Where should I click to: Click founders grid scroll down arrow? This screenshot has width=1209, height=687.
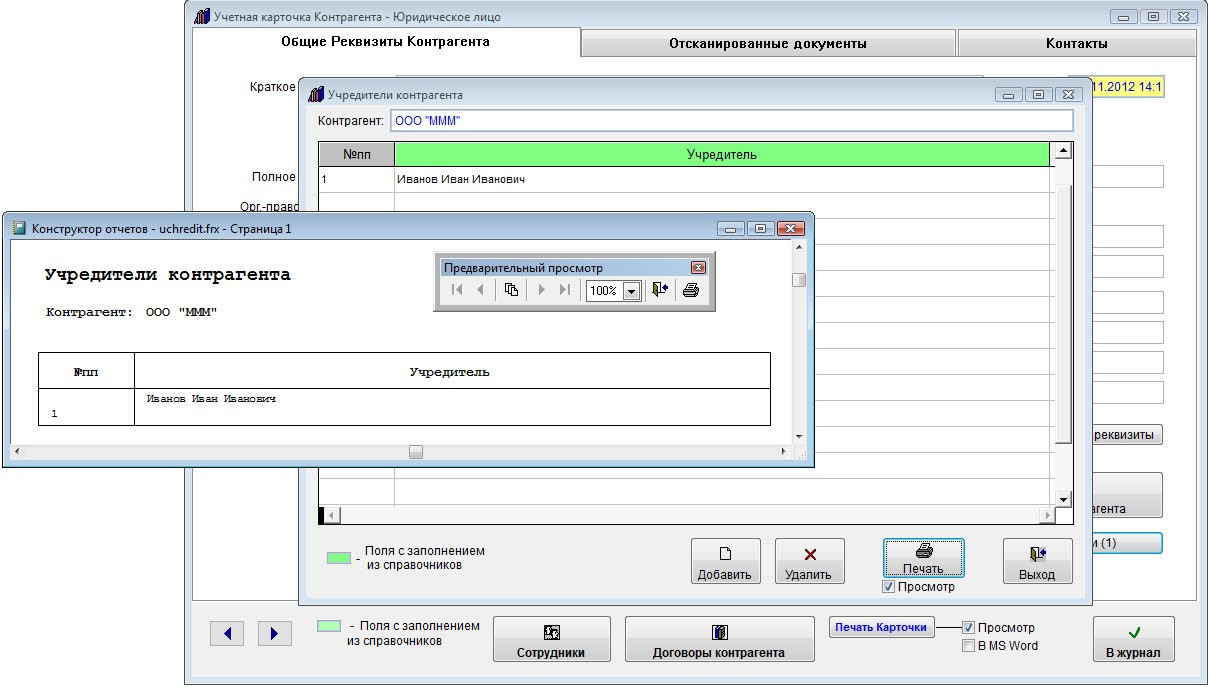1062,498
